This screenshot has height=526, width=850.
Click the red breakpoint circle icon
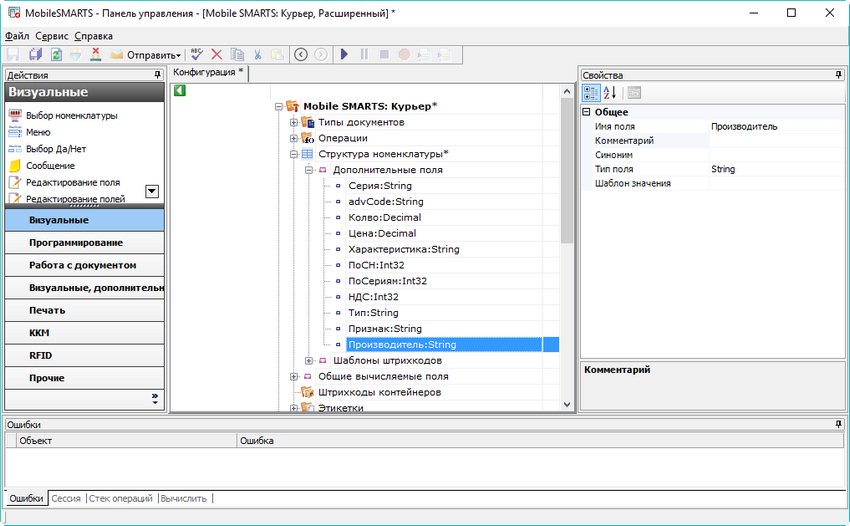pyautogui.click(x=404, y=54)
